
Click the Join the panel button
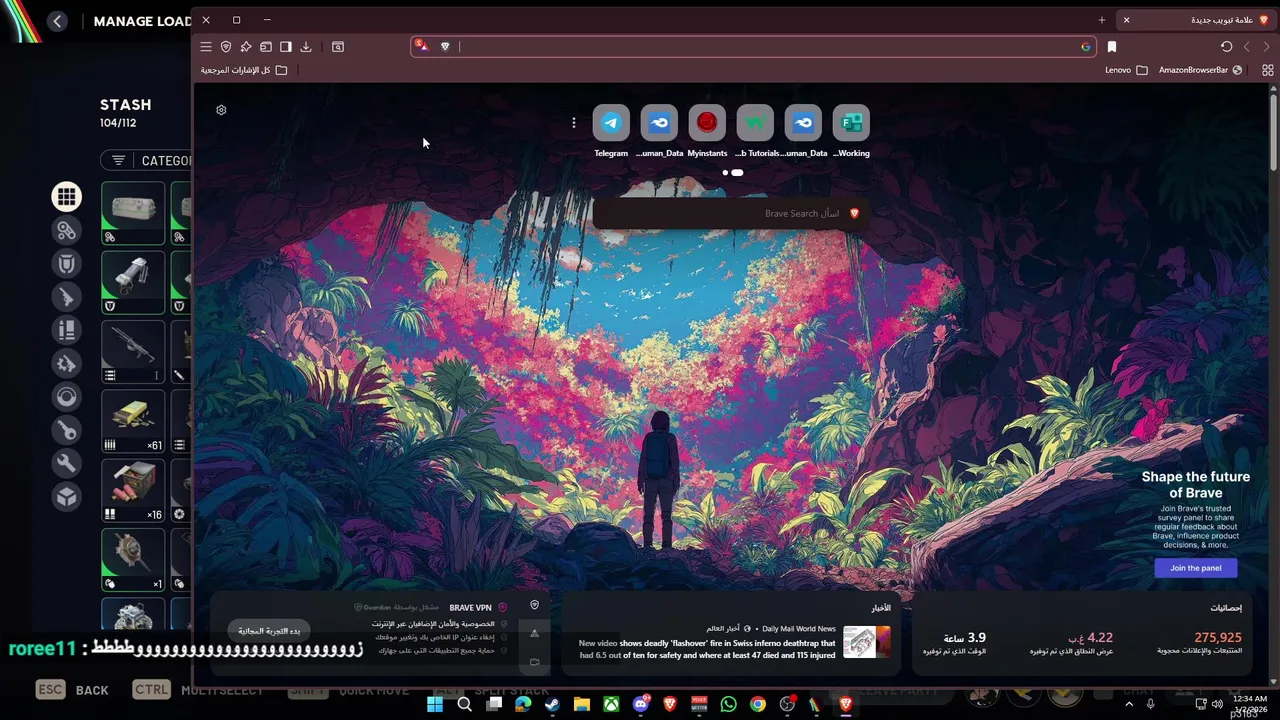[x=1196, y=568]
